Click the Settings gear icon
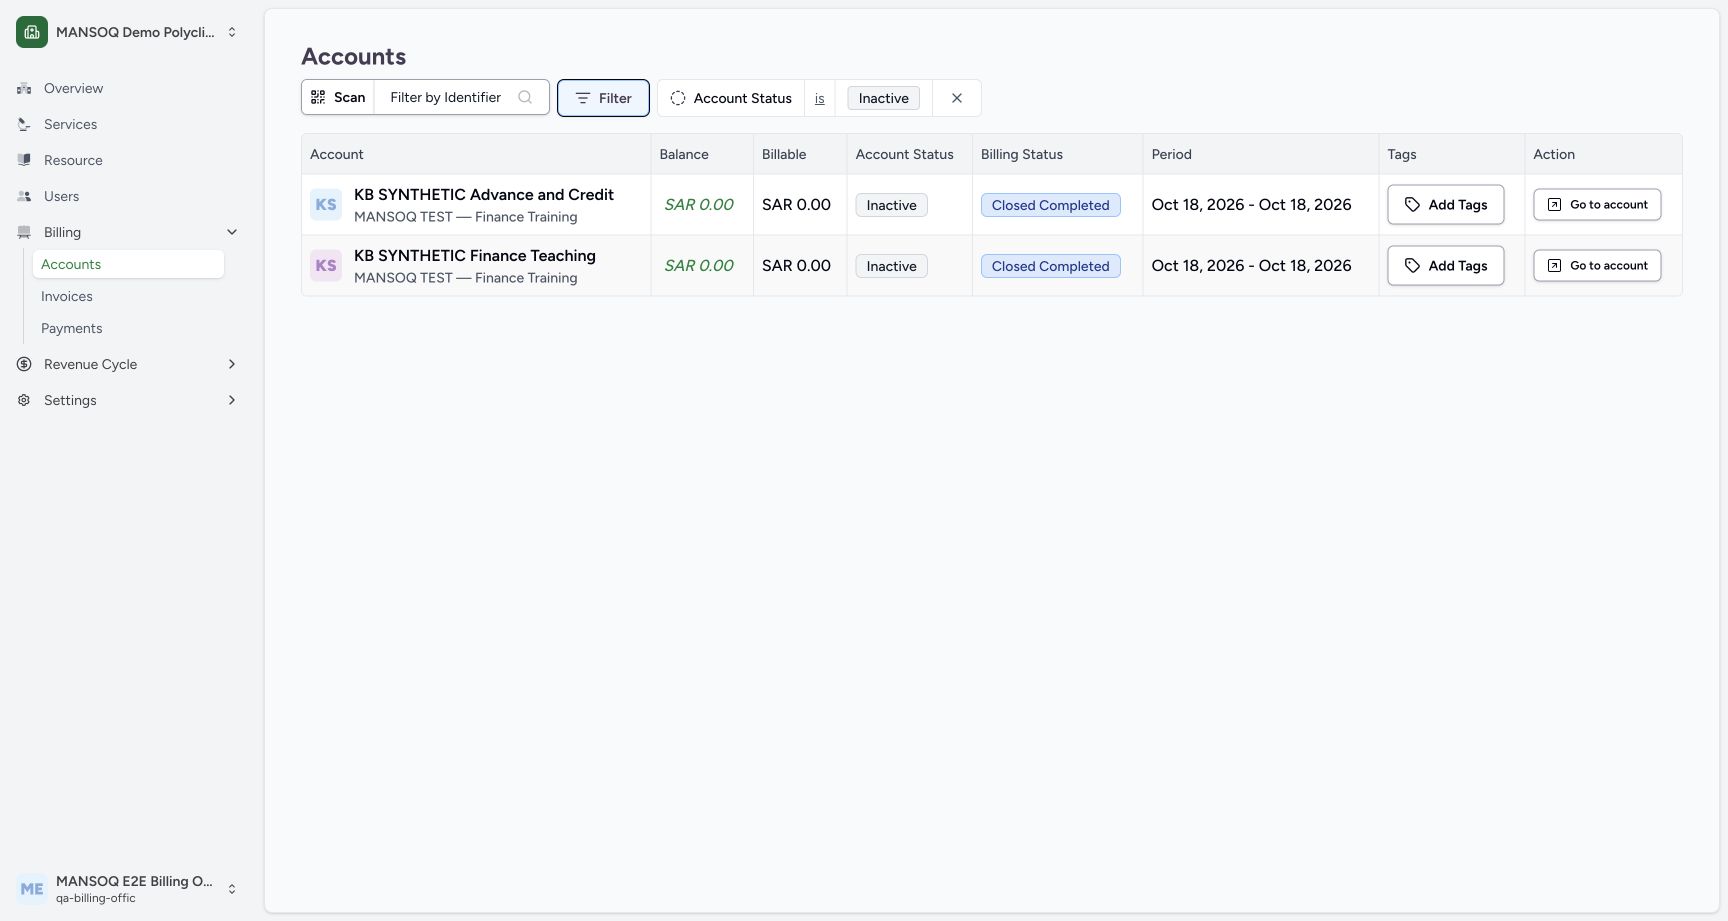 click(x=24, y=400)
